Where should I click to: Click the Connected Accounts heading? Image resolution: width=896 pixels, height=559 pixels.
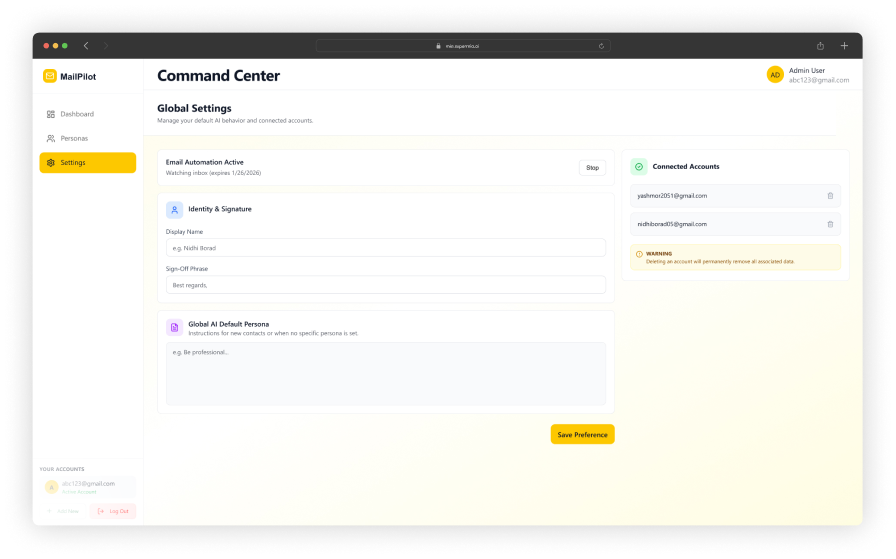(686, 167)
